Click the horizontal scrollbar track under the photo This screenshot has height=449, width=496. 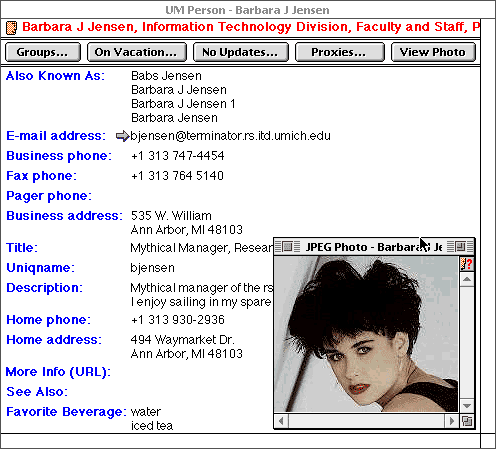pyautogui.click(x=367, y=421)
